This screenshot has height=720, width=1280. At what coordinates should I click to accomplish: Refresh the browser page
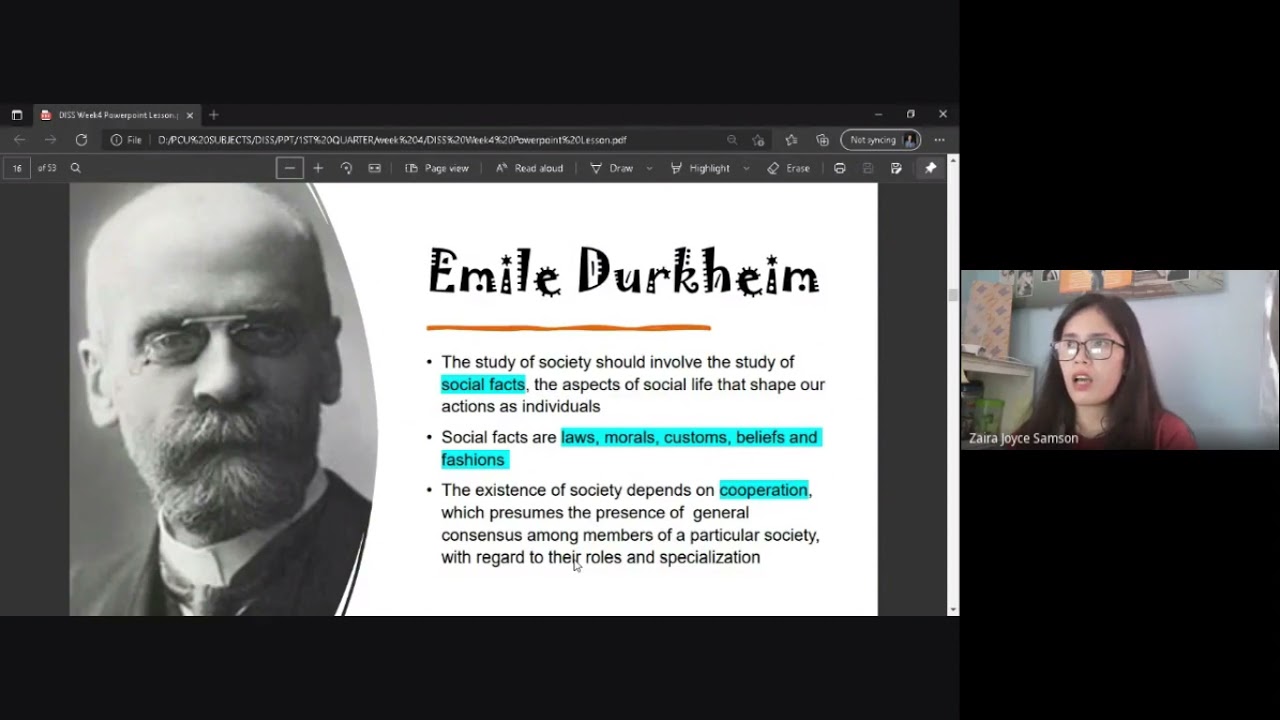point(81,140)
